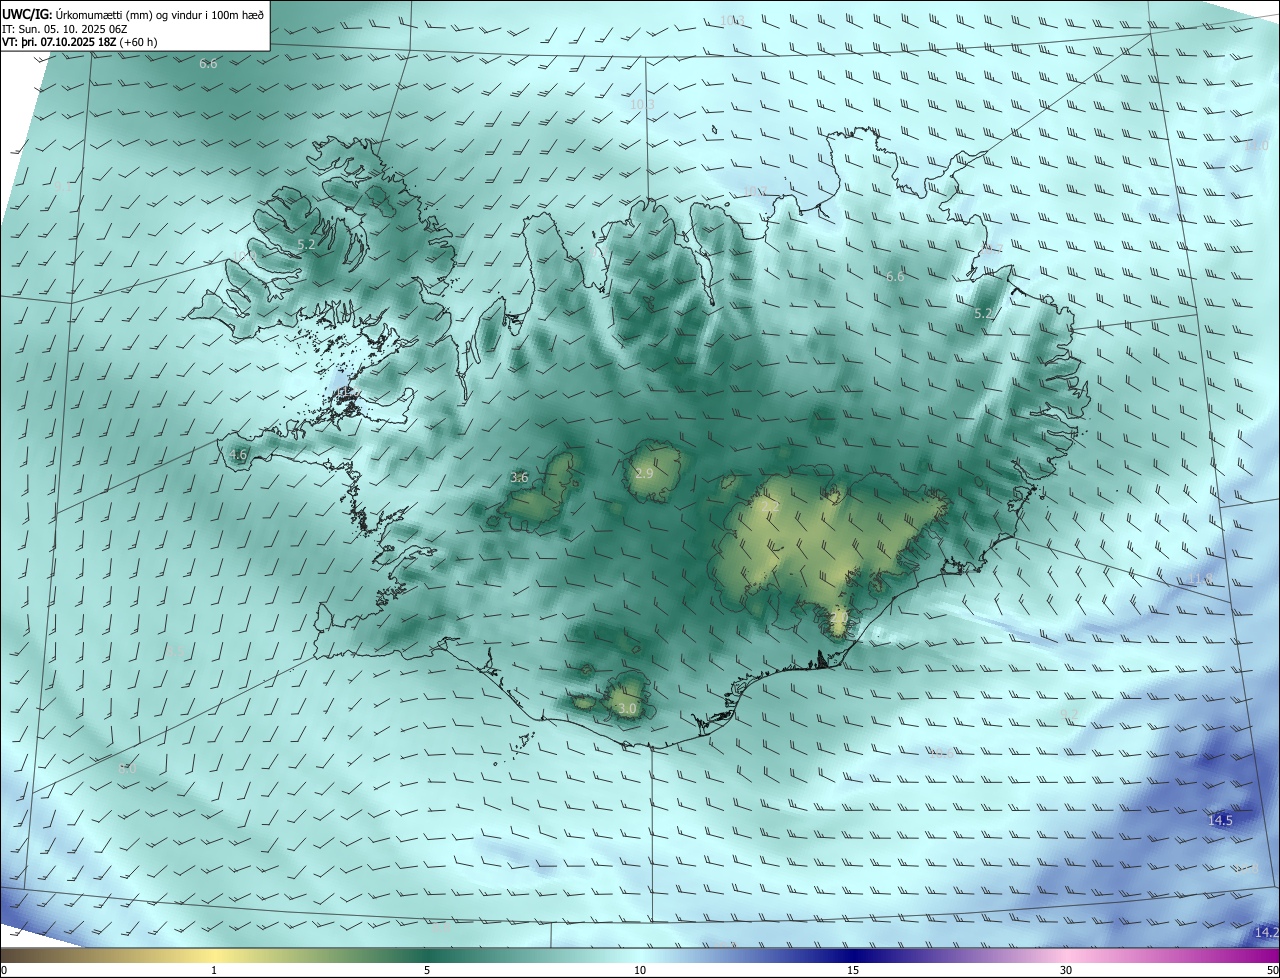Click the colour bar tick label 0
The height and width of the screenshot is (978, 1280).
[x=4, y=970]
